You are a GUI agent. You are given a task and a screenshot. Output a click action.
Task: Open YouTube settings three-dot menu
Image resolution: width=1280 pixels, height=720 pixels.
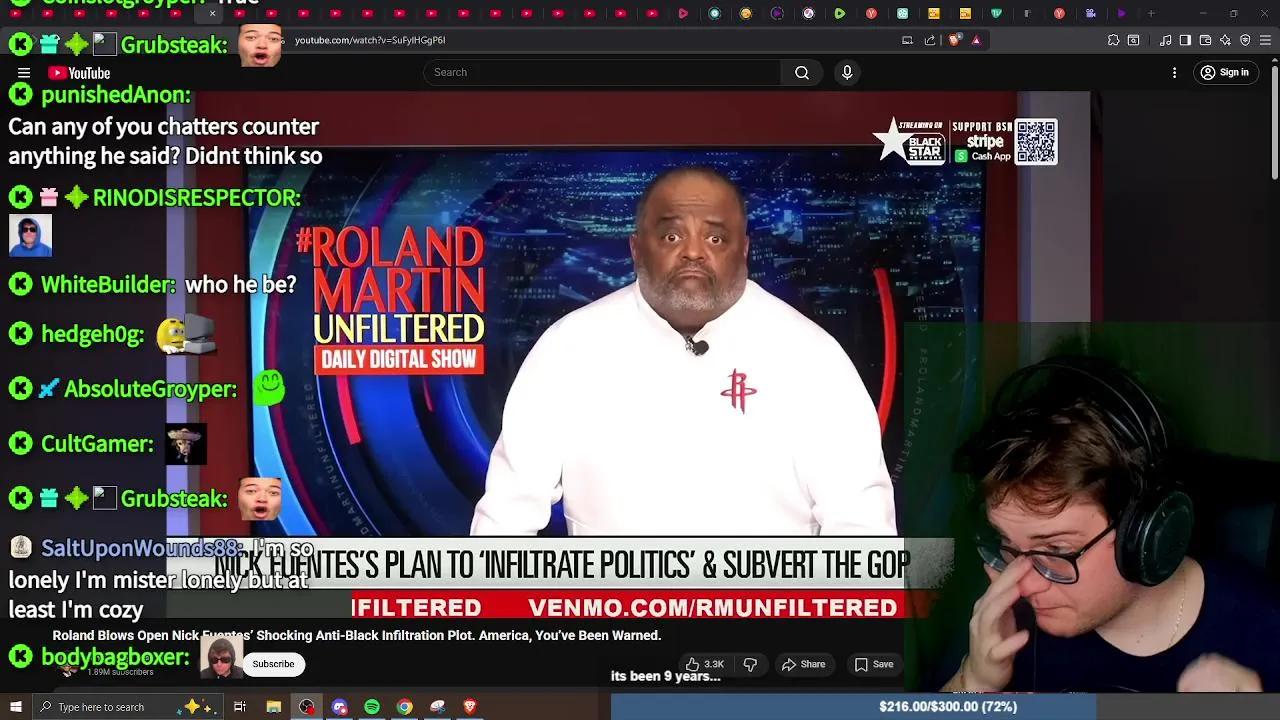[1175, 73]
